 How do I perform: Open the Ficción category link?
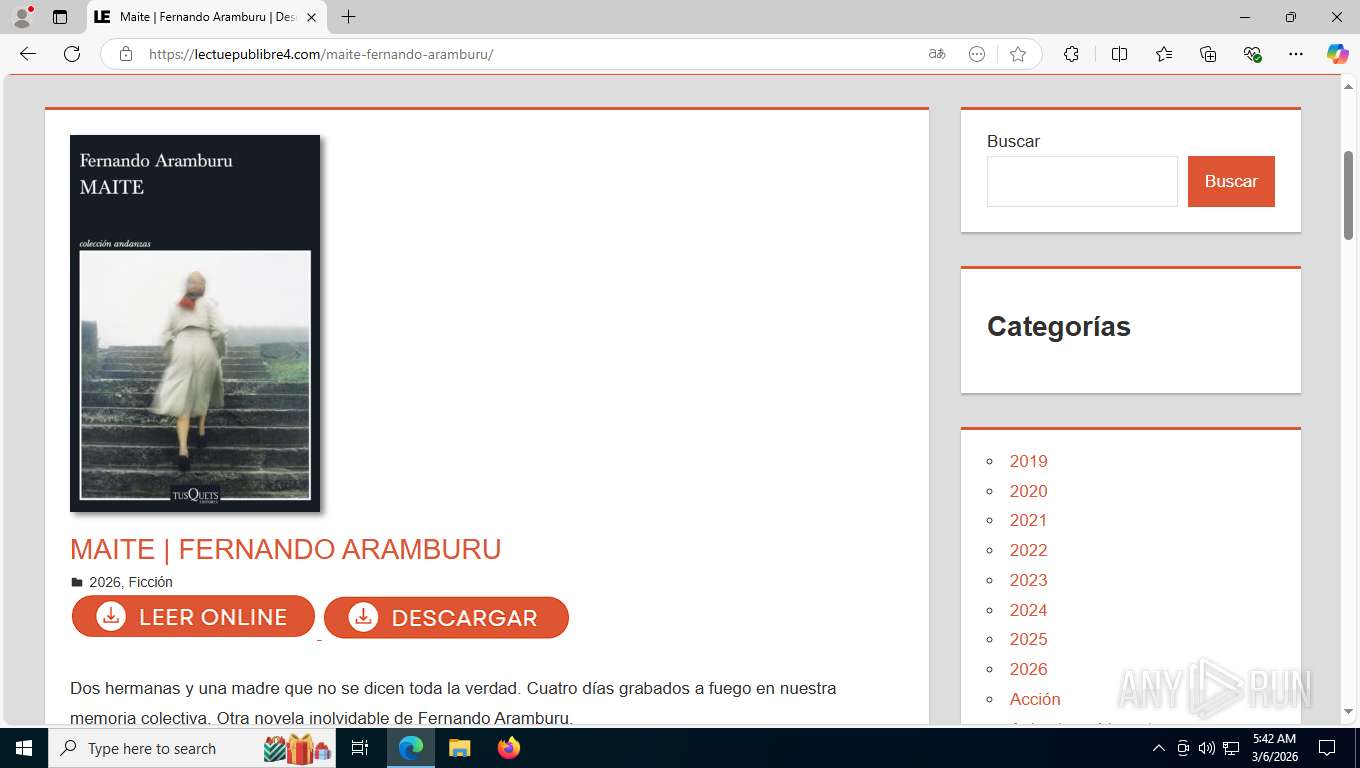pyautogui.click(x=150, y=582)
